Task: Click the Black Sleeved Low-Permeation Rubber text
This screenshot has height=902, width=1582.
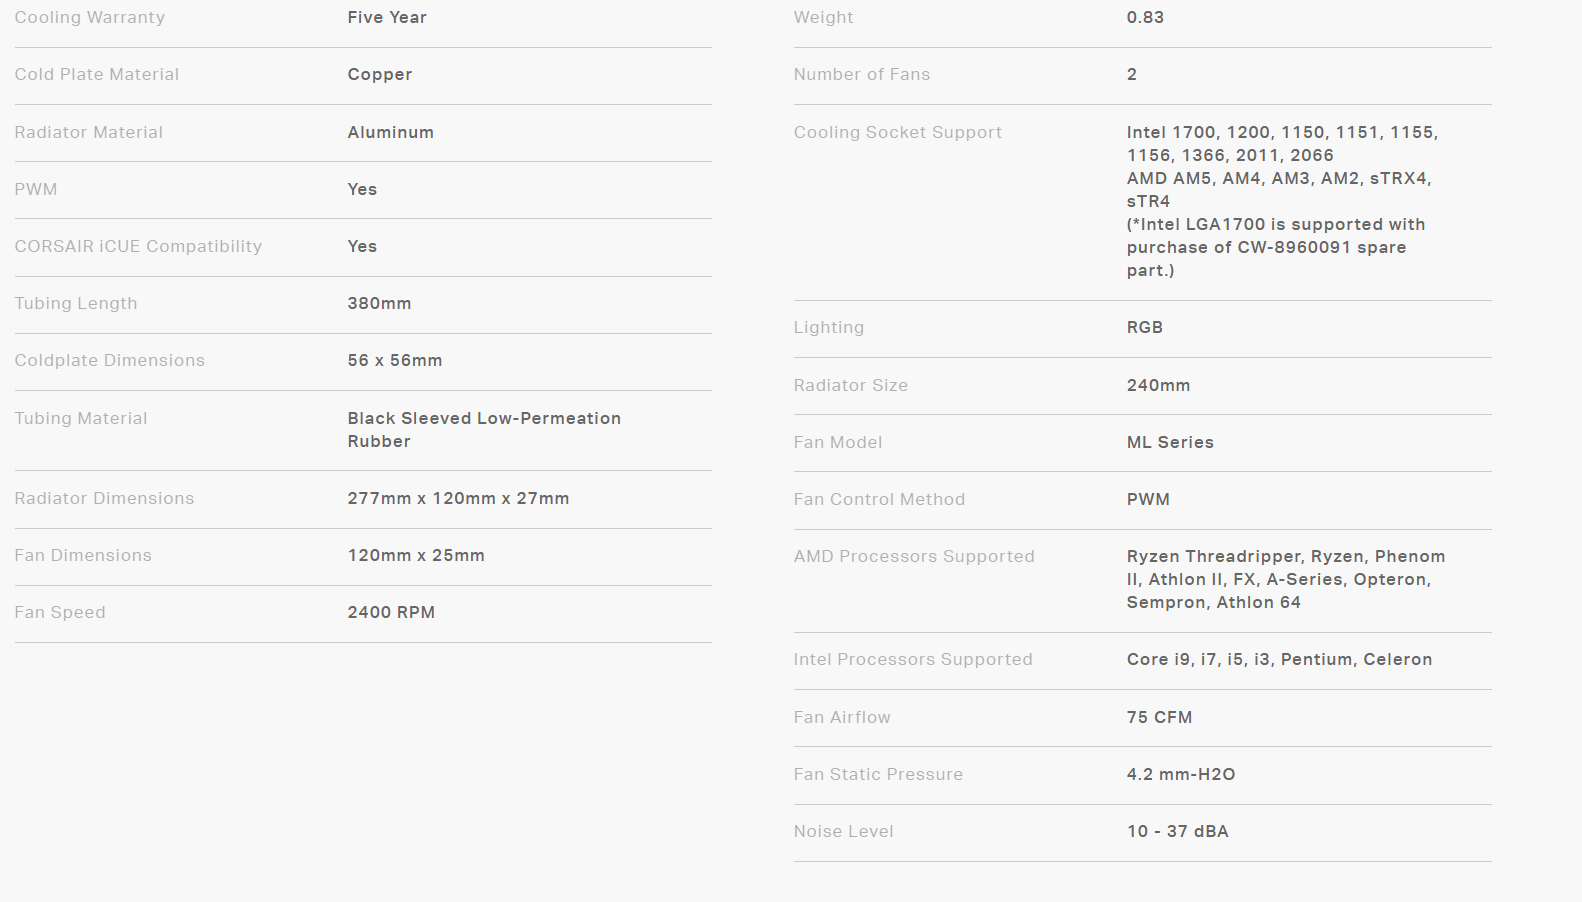Action: (484, 429)
